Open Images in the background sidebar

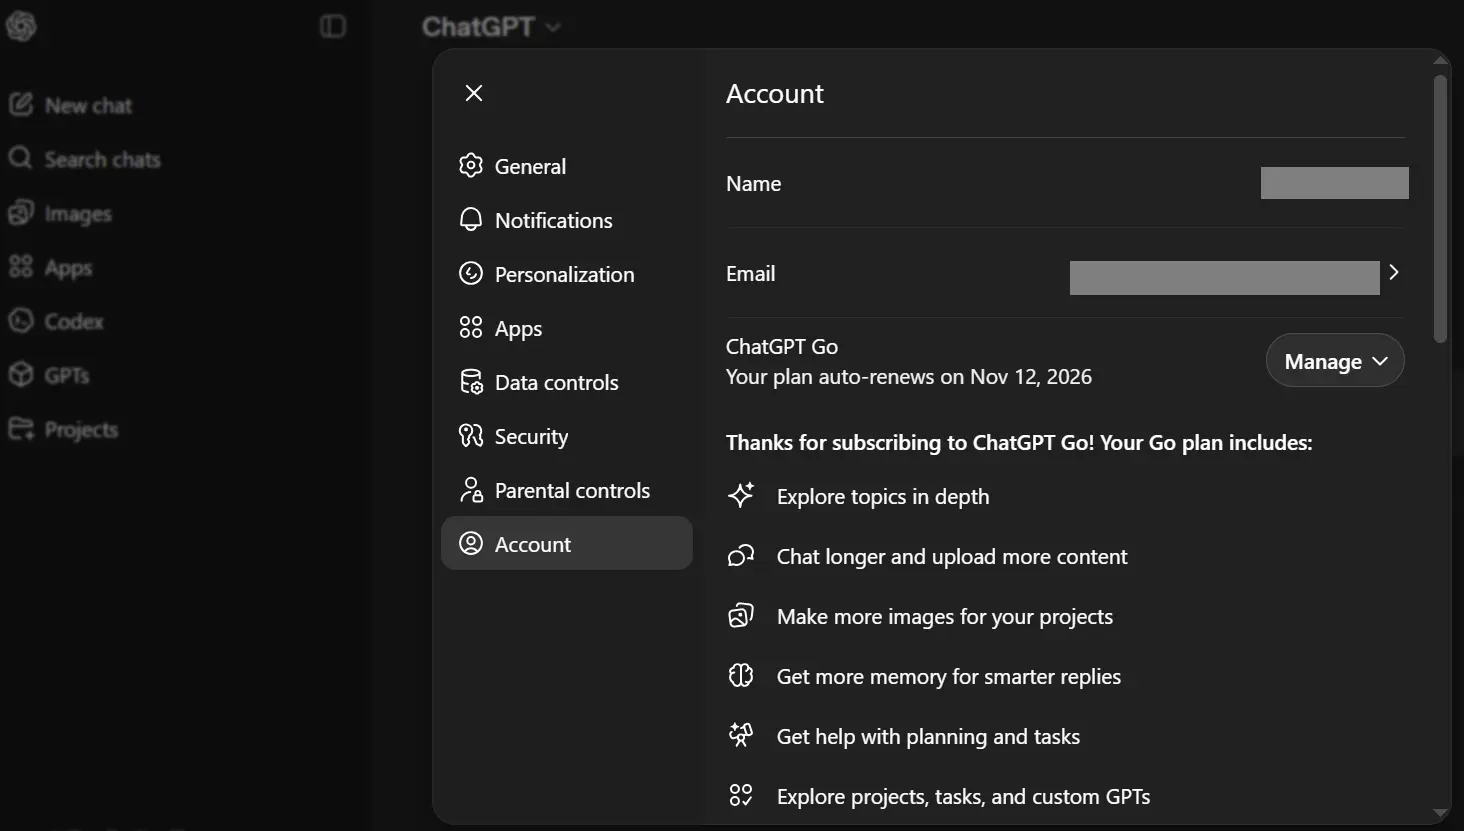coord(60,213)
